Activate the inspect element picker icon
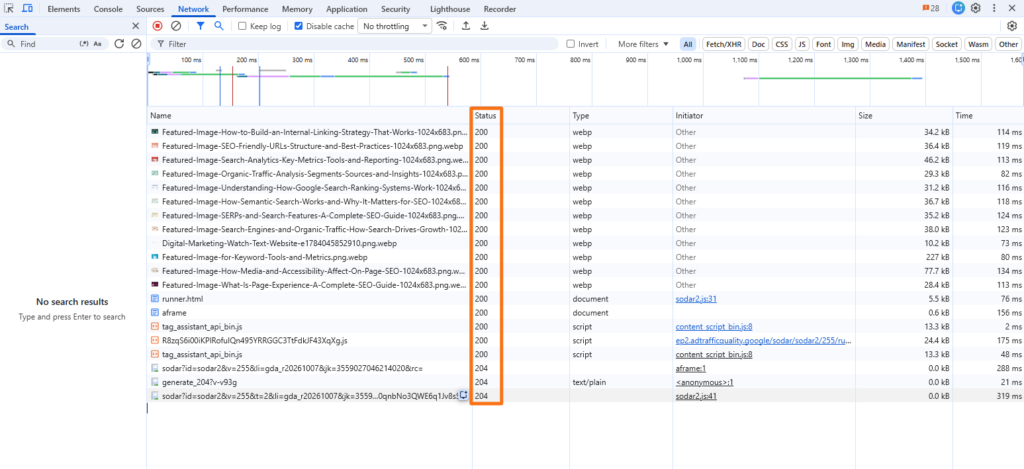The height and width of the screenshot is (469, 1024). point(10,8)
